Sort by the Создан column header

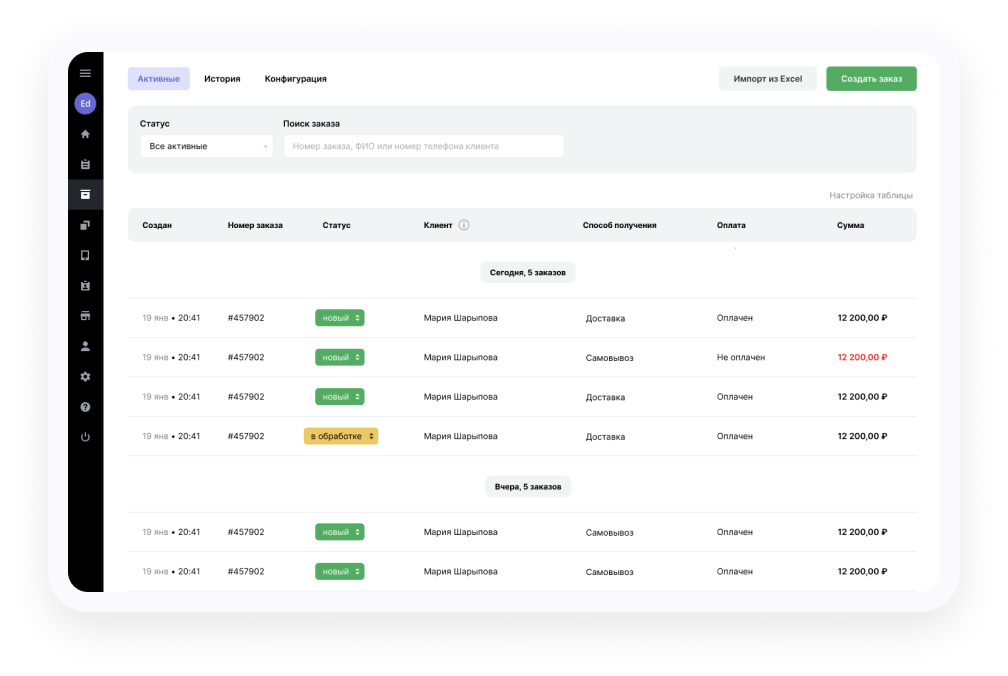157,225
